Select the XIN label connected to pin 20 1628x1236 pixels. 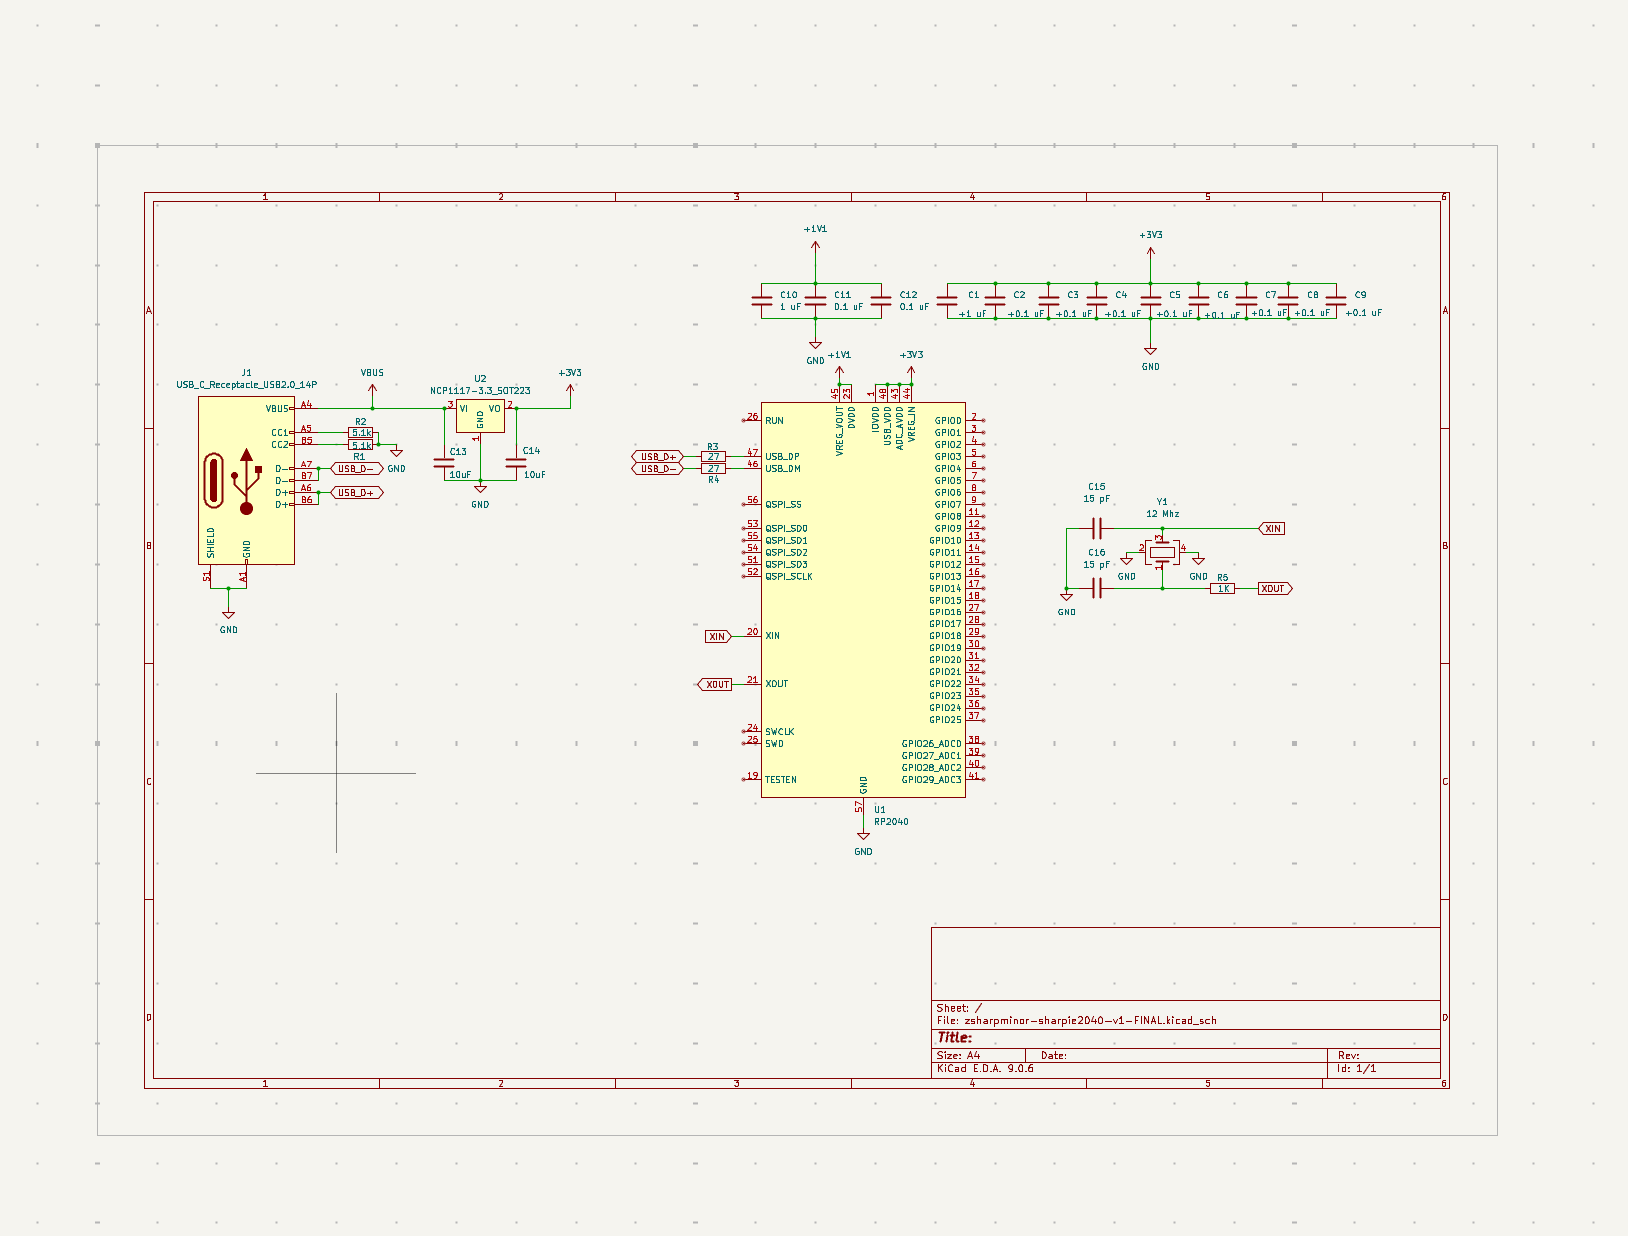click(717, 637)
